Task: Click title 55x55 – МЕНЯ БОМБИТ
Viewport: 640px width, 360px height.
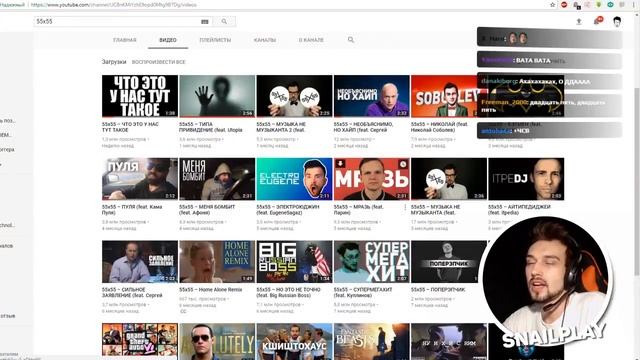Action: click(x=207, y=210)
